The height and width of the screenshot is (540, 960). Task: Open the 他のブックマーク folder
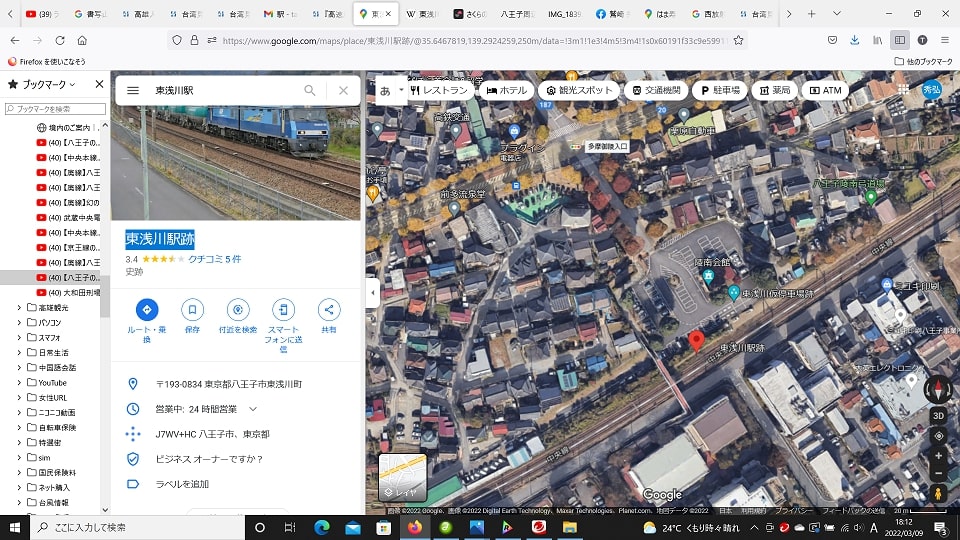point(923,61)
